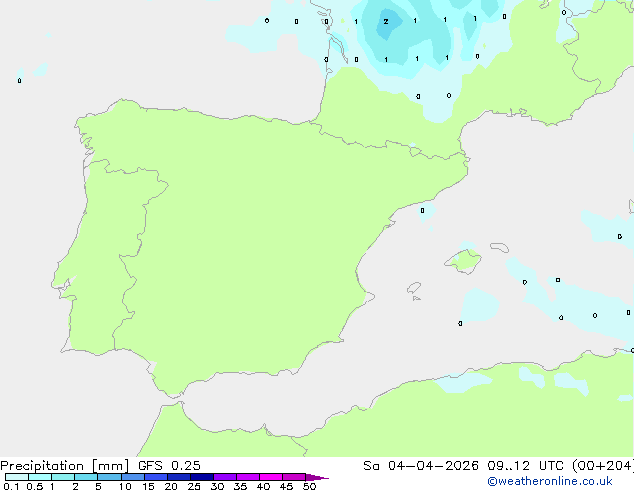Click the 0.1–0.5 mm palest legend swatch
Screen dimensions: 634x490
click(17, 477)
